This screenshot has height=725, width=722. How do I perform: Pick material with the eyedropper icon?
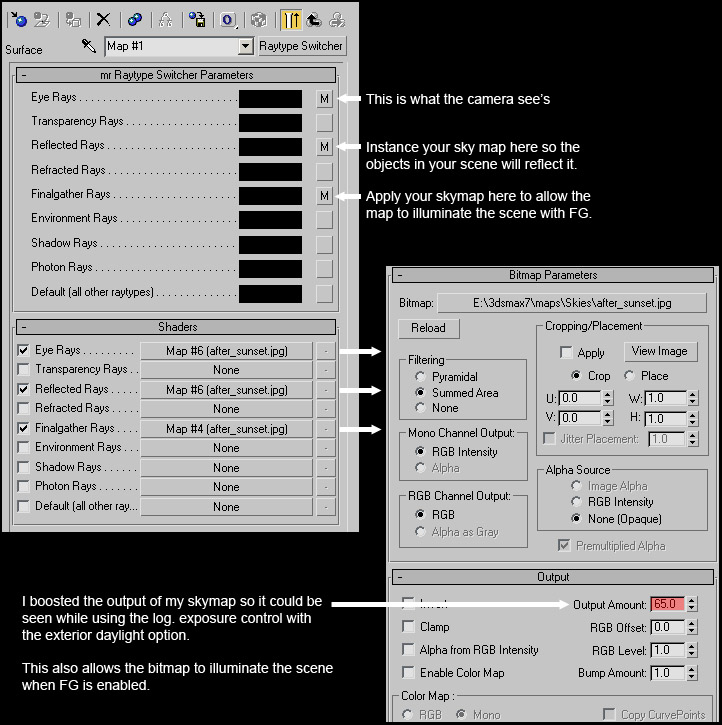[88, 46]
